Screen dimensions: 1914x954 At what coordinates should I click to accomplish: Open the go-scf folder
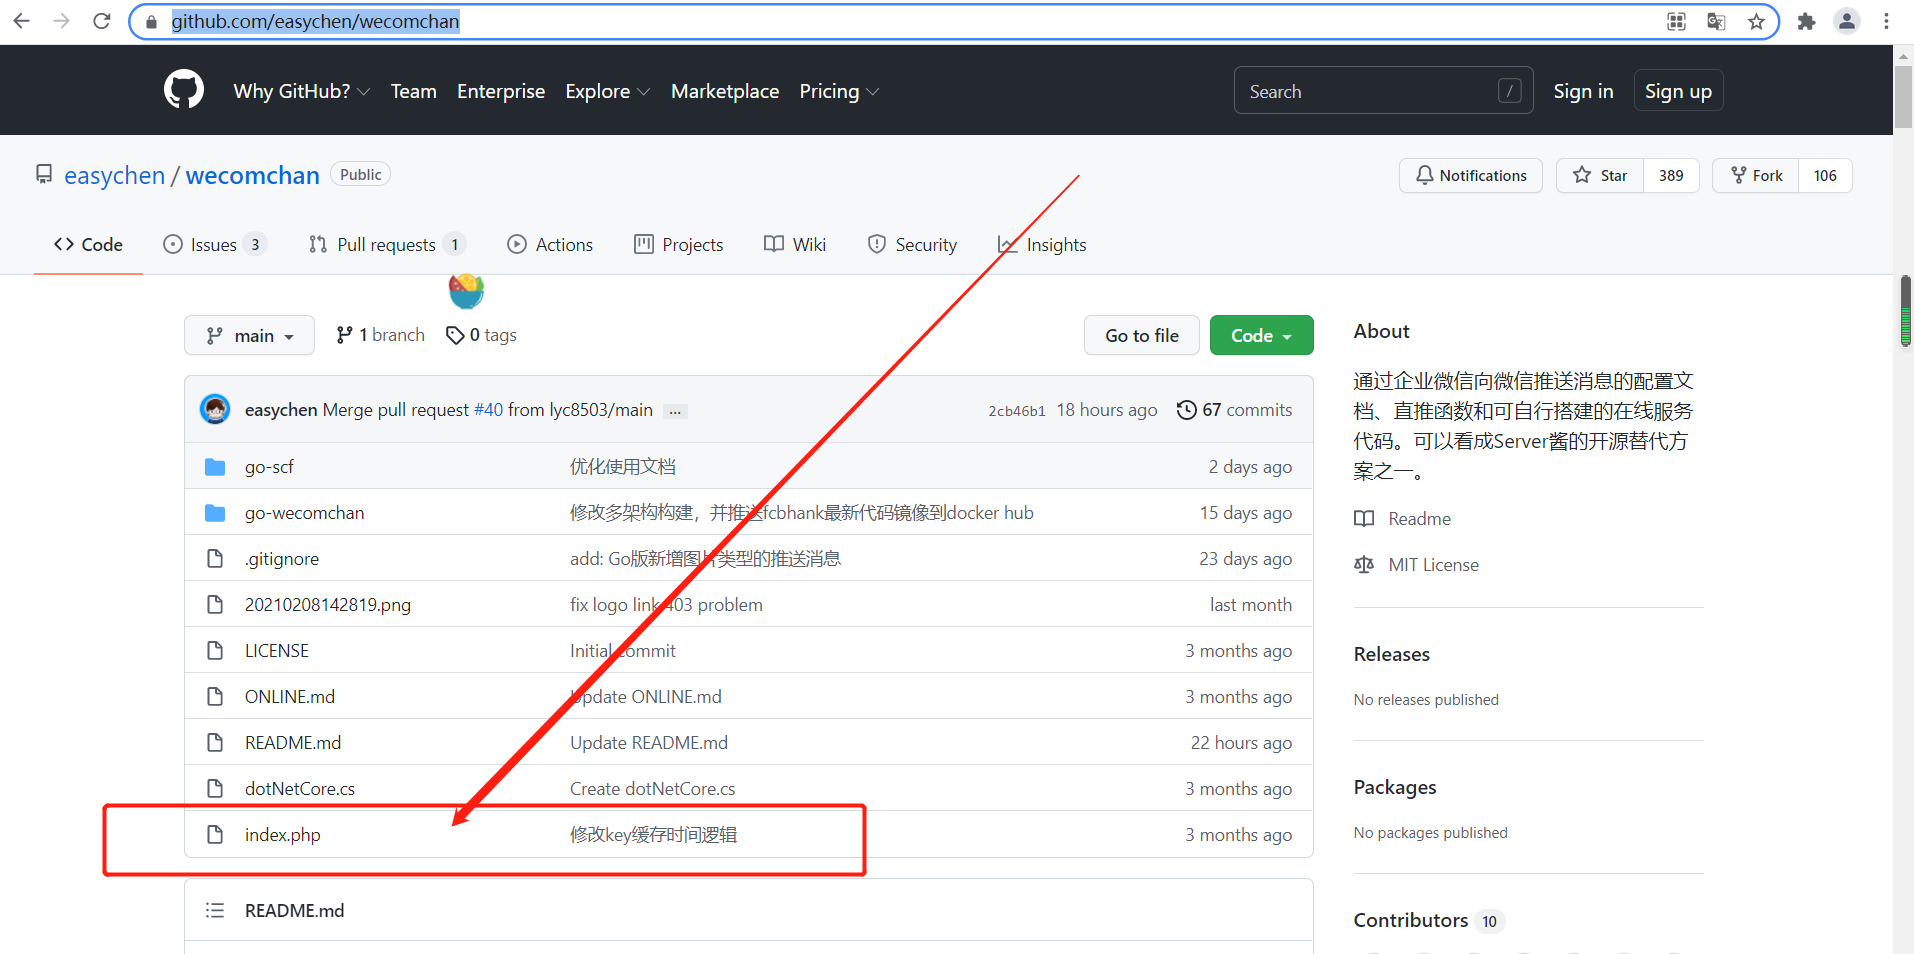pyautogui.click(x=269, y=466)
